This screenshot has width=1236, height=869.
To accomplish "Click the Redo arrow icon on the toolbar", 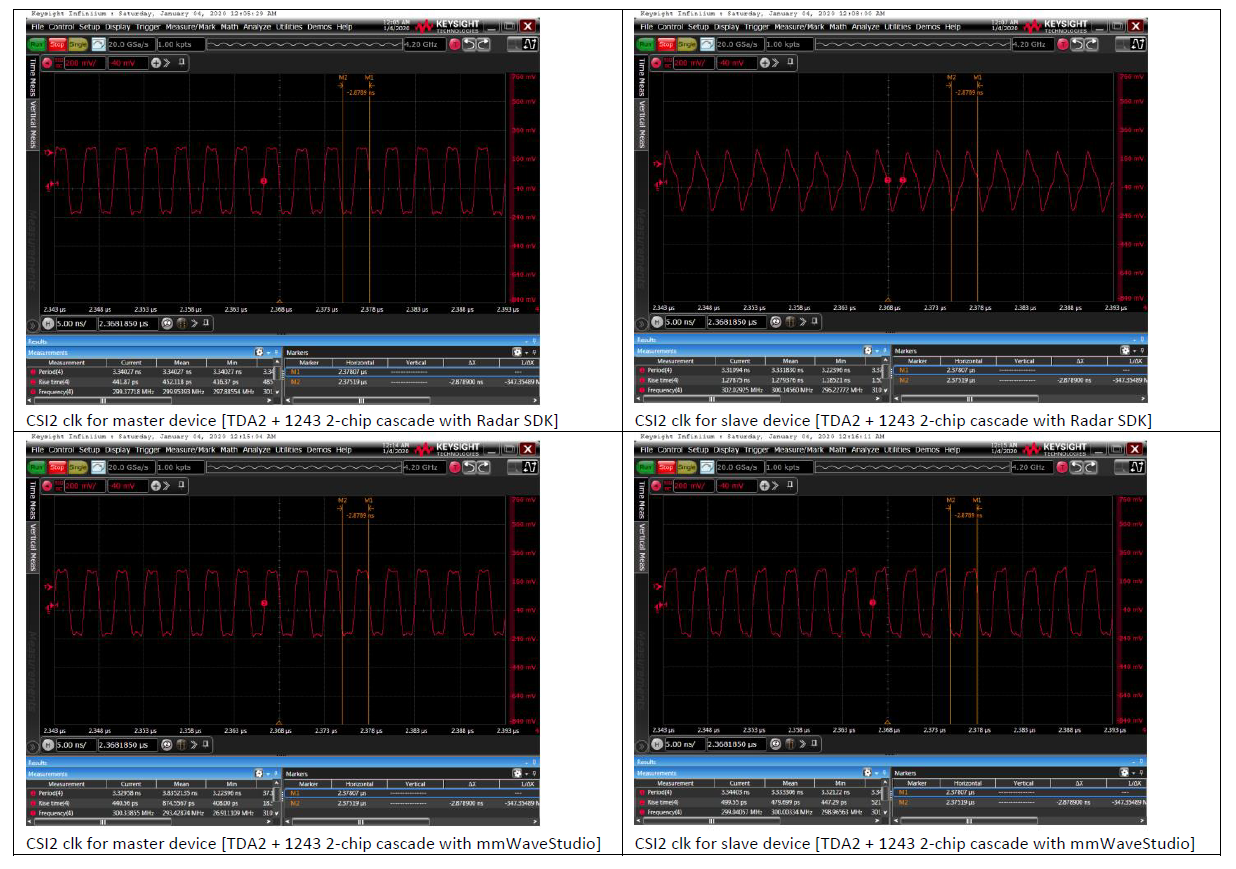I will [x=483, y=45].
